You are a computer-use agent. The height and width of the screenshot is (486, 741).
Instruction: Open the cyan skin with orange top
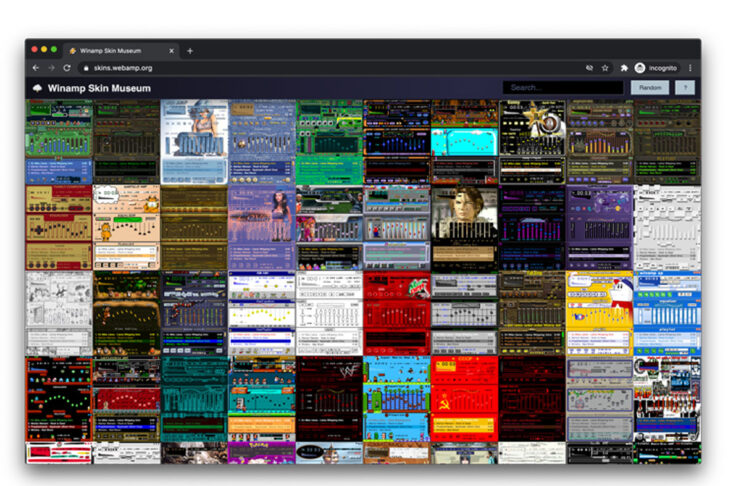[465, 142]
